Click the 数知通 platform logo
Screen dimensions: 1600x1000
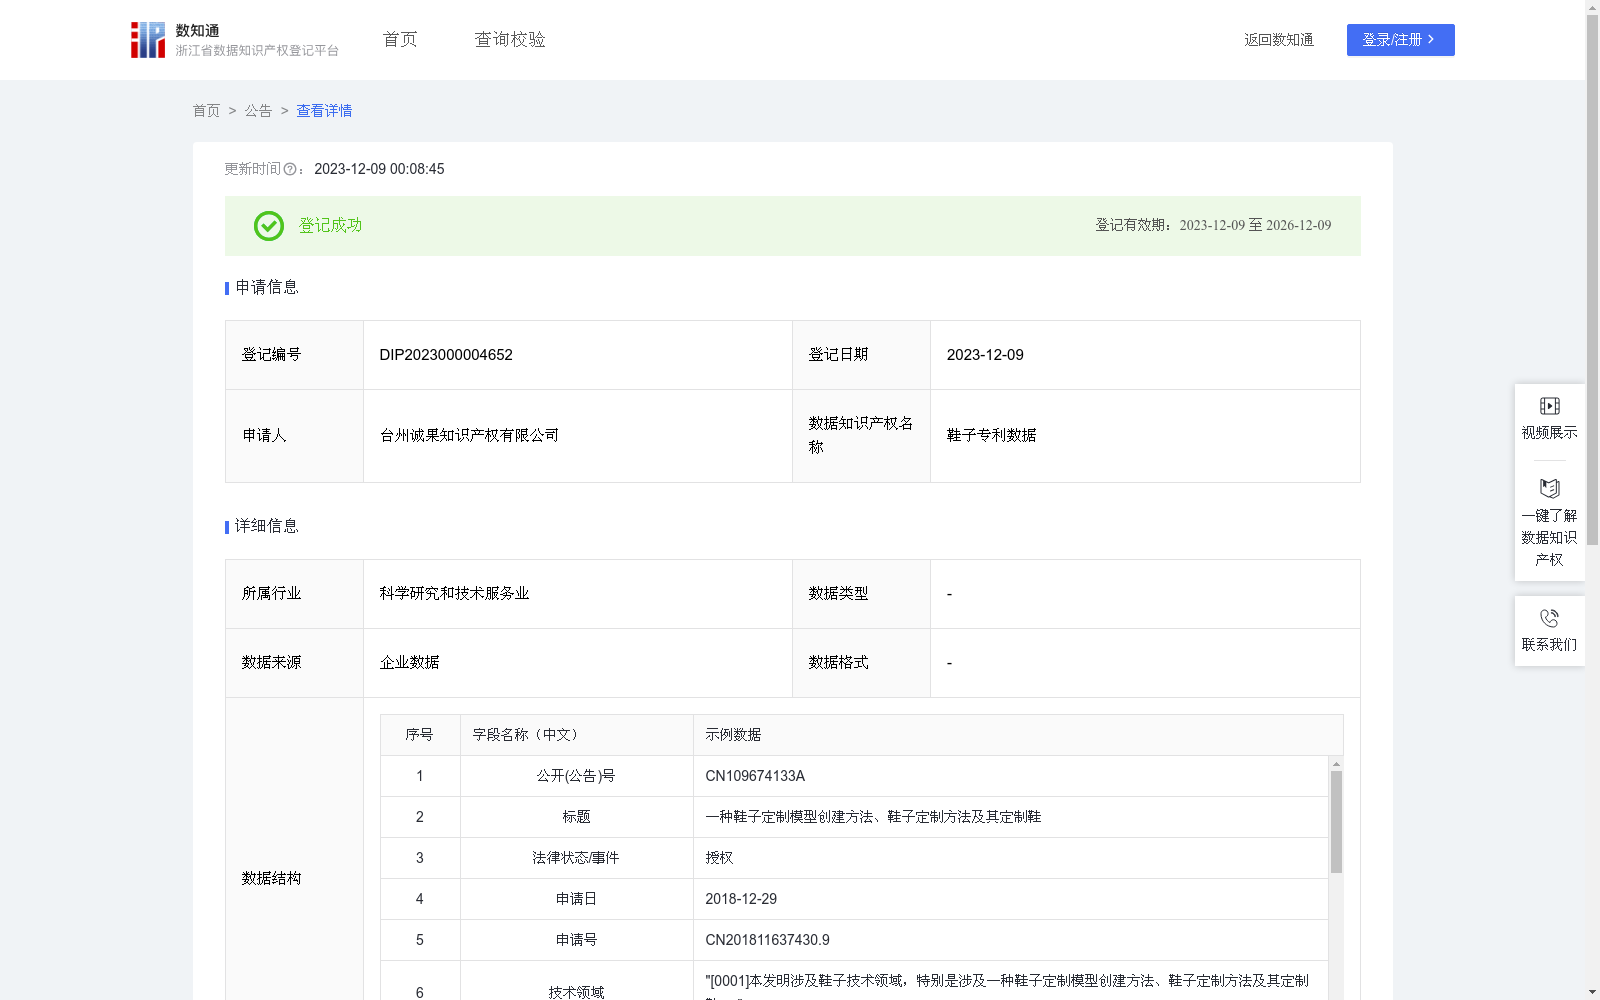pyautogui.click(x=235, y=40)
